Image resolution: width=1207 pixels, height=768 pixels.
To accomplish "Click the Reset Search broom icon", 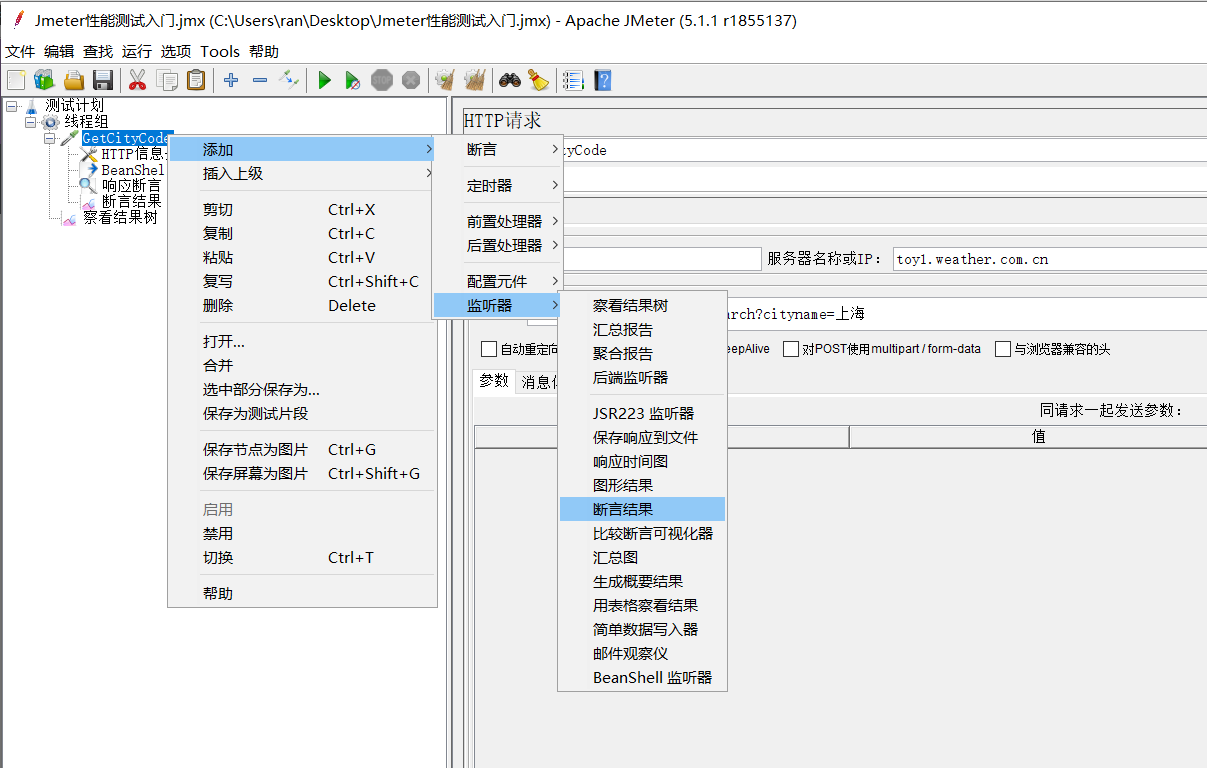I will click(x=538, y=80).
